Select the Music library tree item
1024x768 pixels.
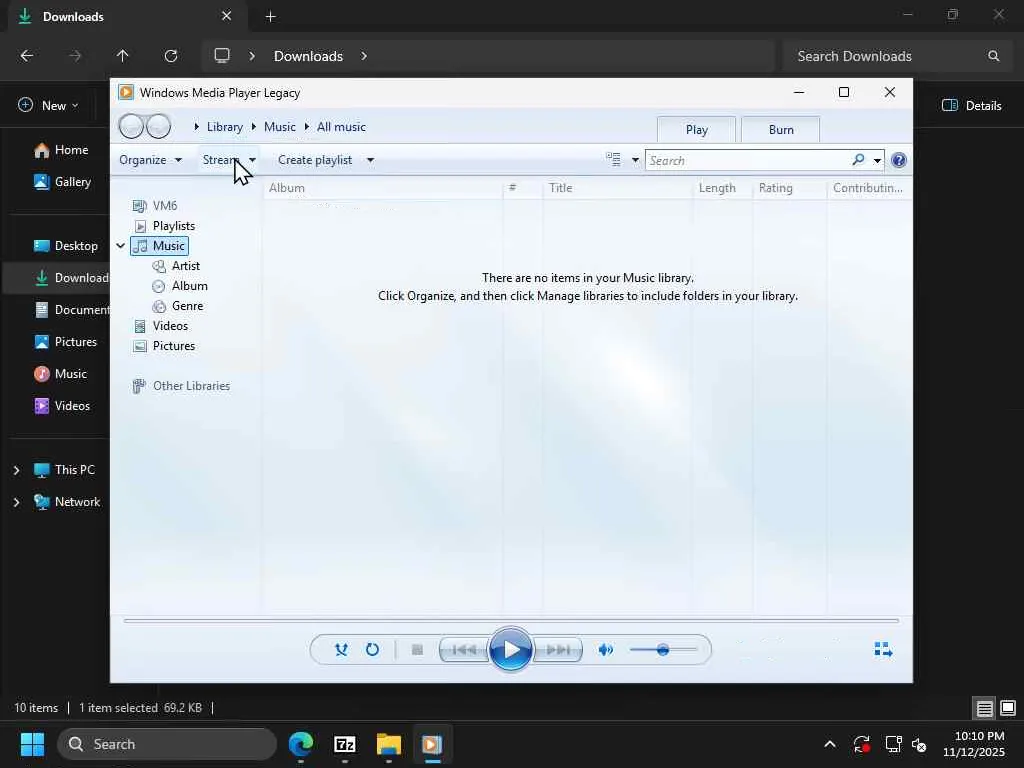pos(161,246)
